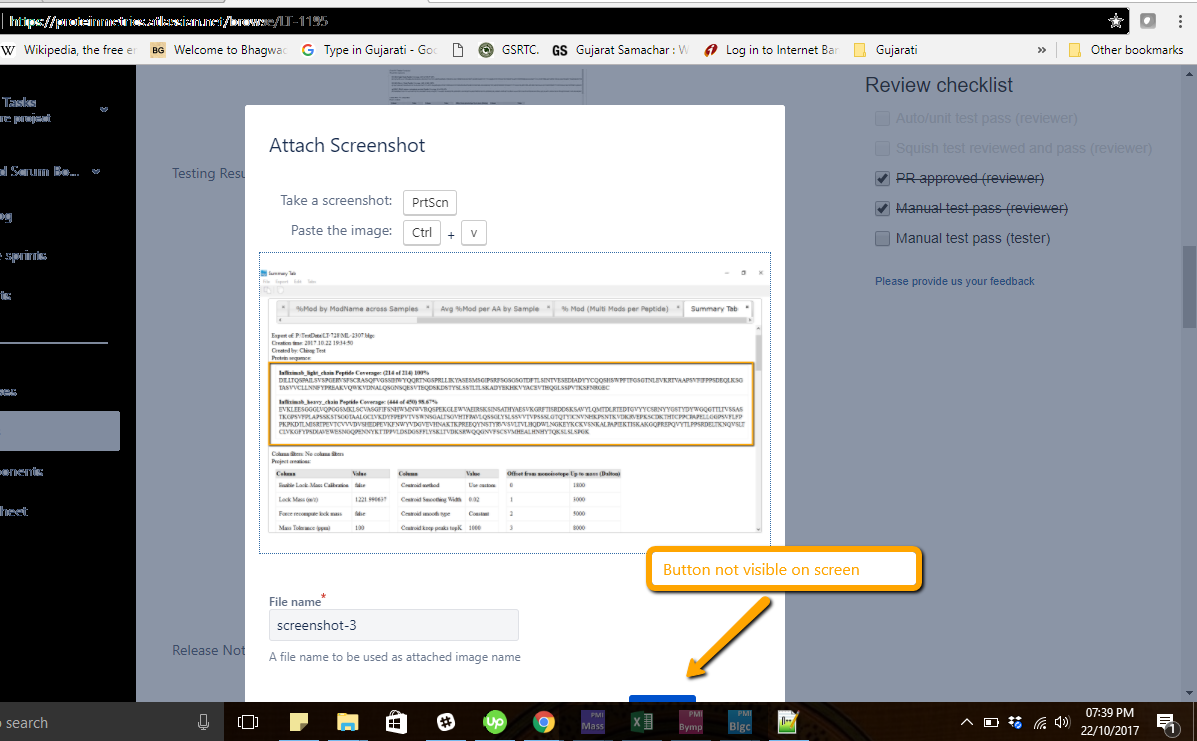
Task: Open the Other bookmarks folder
Action: point(1126,50)
